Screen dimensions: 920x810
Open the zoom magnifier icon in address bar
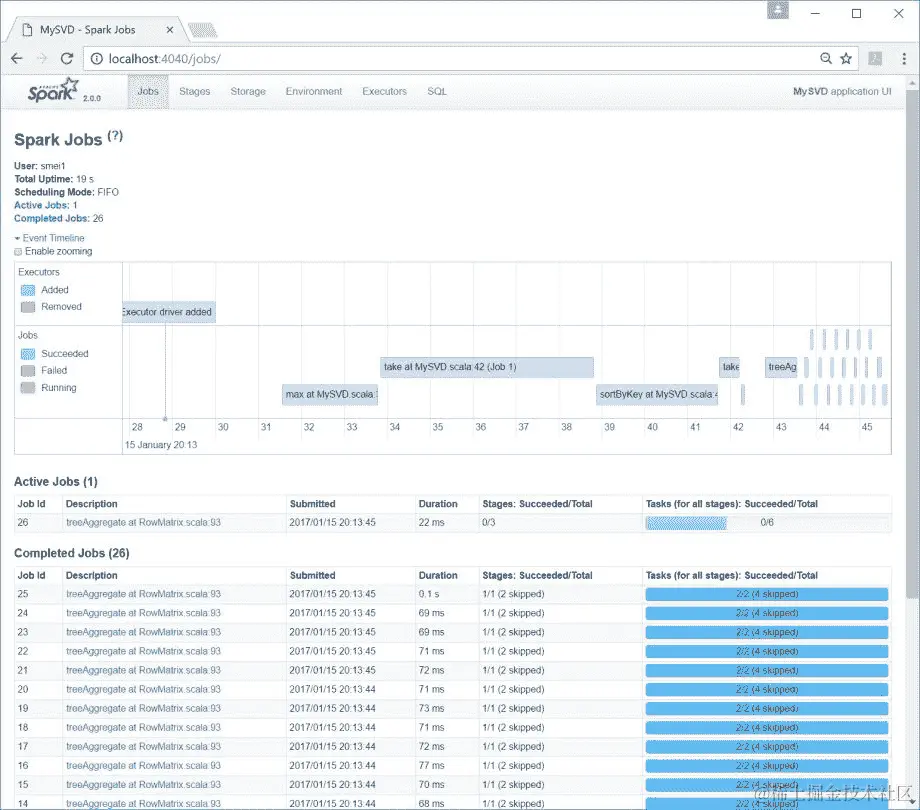click(x=826, y=58)
